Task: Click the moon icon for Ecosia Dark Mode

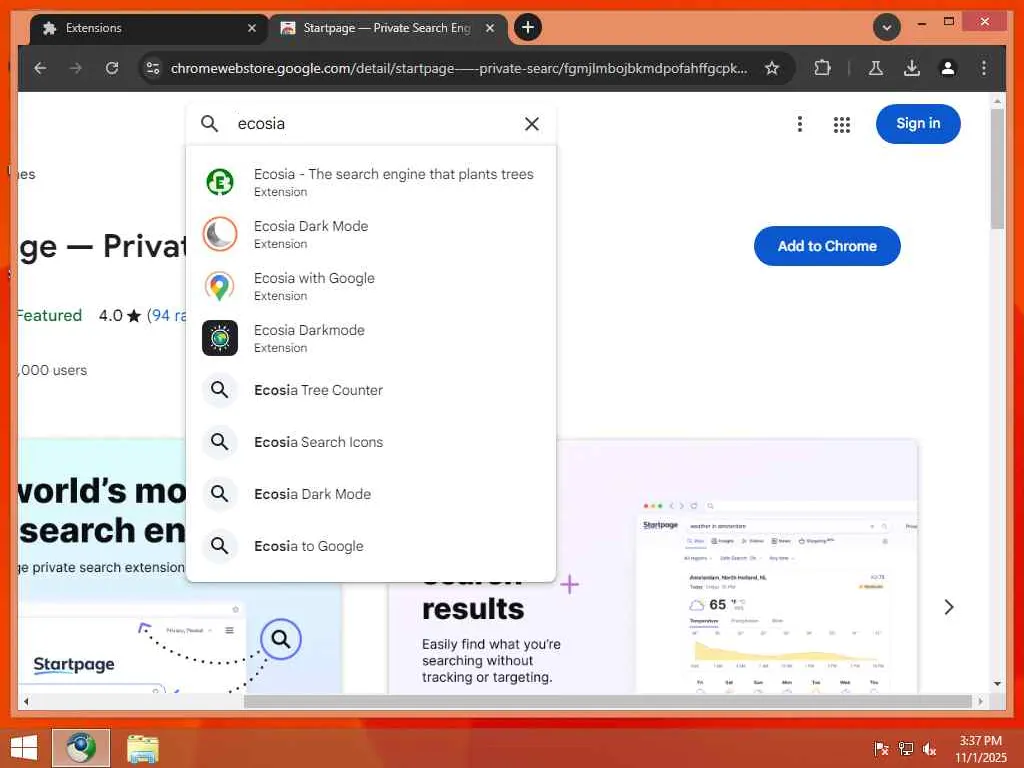Action: (219, 234)
